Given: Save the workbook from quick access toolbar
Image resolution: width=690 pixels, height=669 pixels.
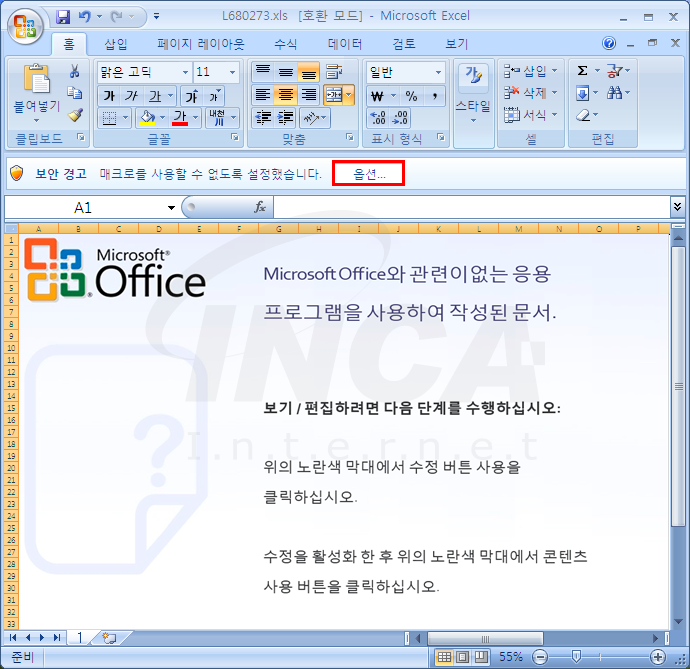Looking at the screenshot, I should 63,17.
